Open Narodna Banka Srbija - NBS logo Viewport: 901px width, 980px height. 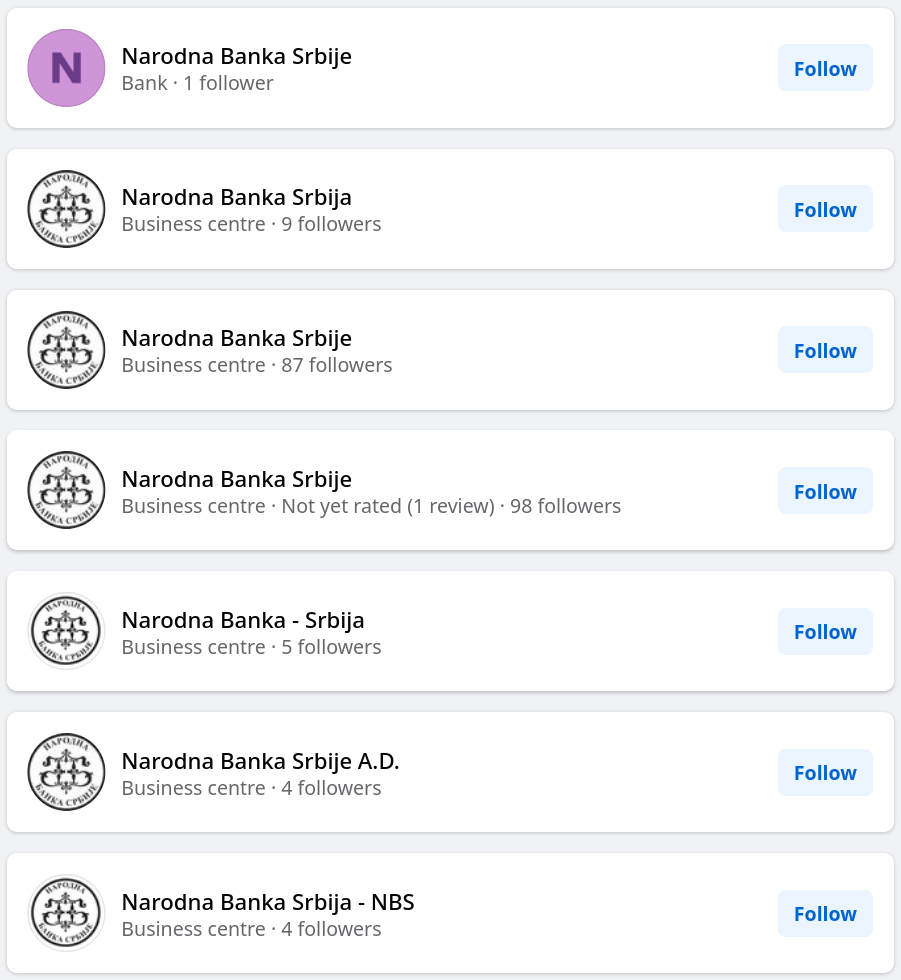click(66, 913)
